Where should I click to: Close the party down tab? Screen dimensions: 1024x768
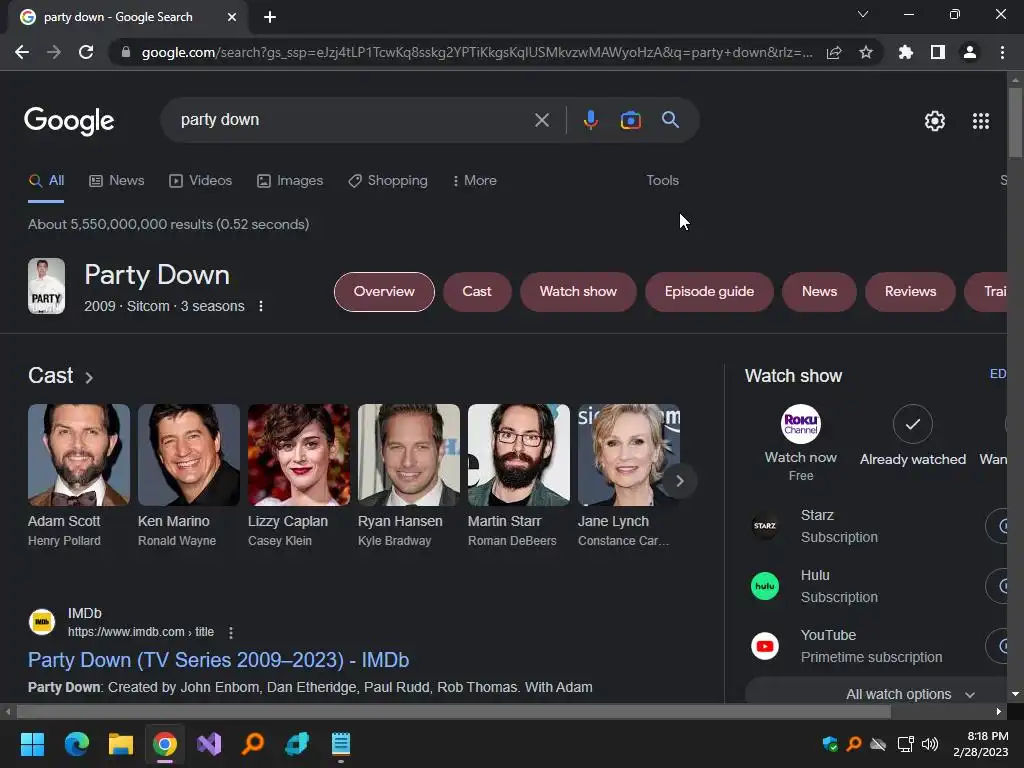232,17
